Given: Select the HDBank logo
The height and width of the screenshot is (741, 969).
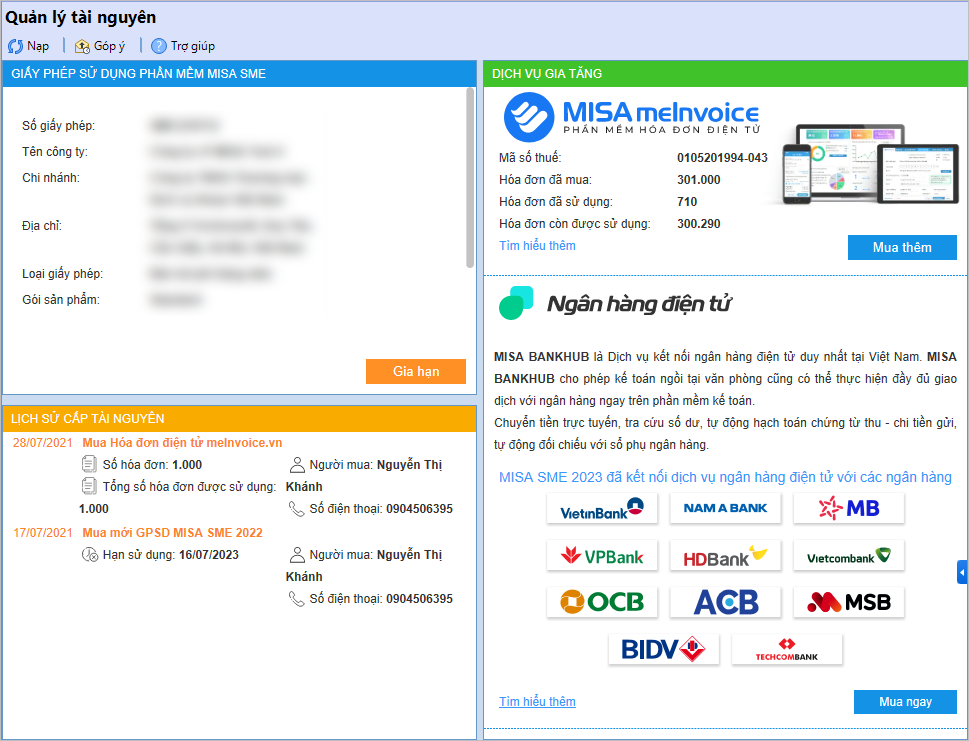Looking at the screenshot, I should tap(725, 555).
